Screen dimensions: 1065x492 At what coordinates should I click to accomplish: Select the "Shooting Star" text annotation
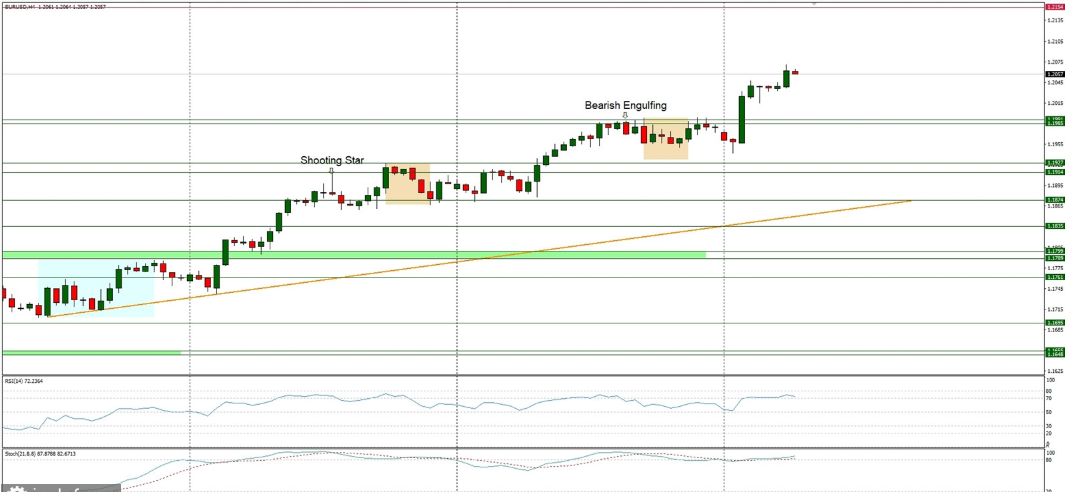pyautogui.click(x=331, y=159)
